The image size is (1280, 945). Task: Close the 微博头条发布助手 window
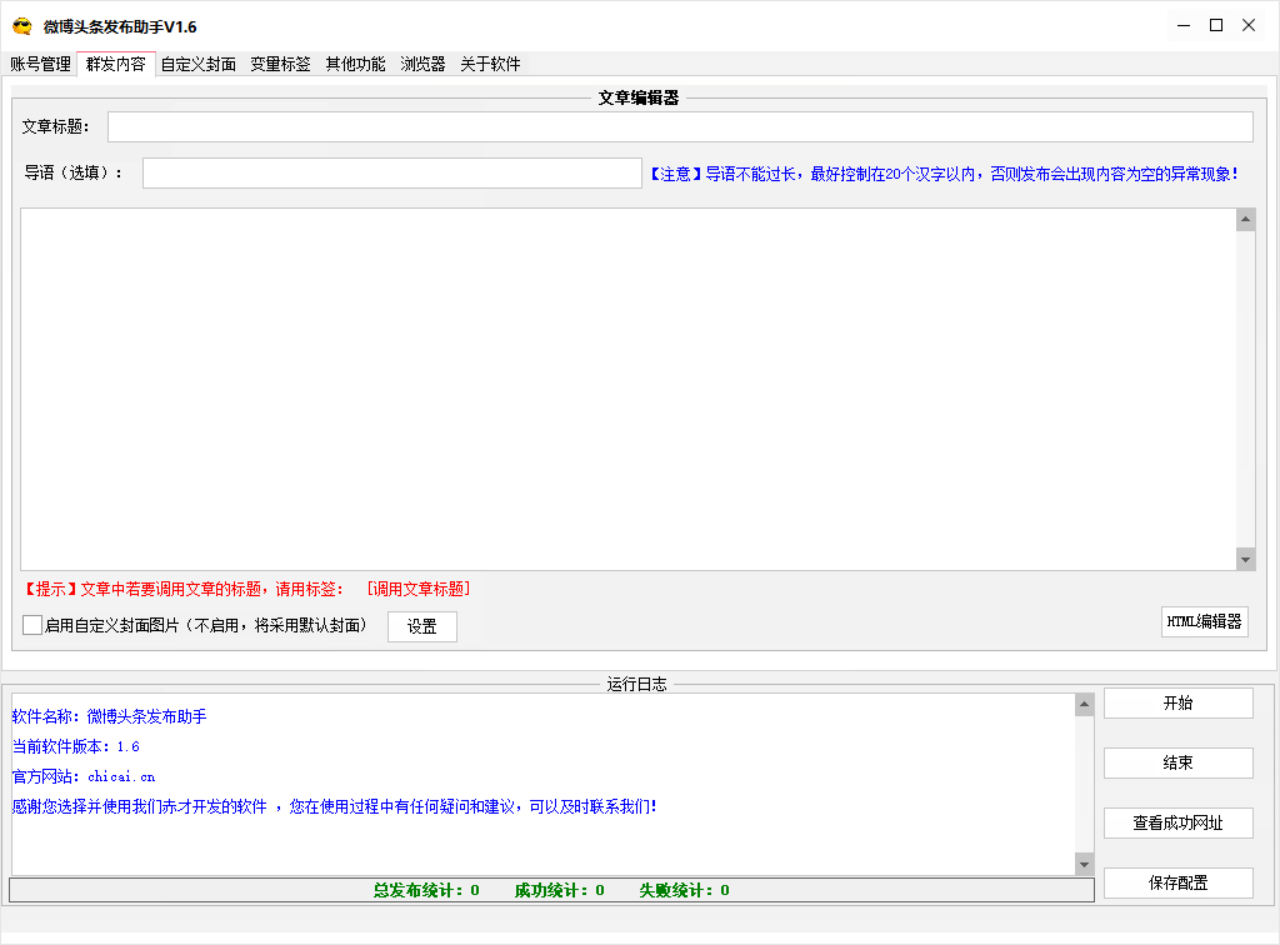pyautogui.click(x=1249, y=26)
